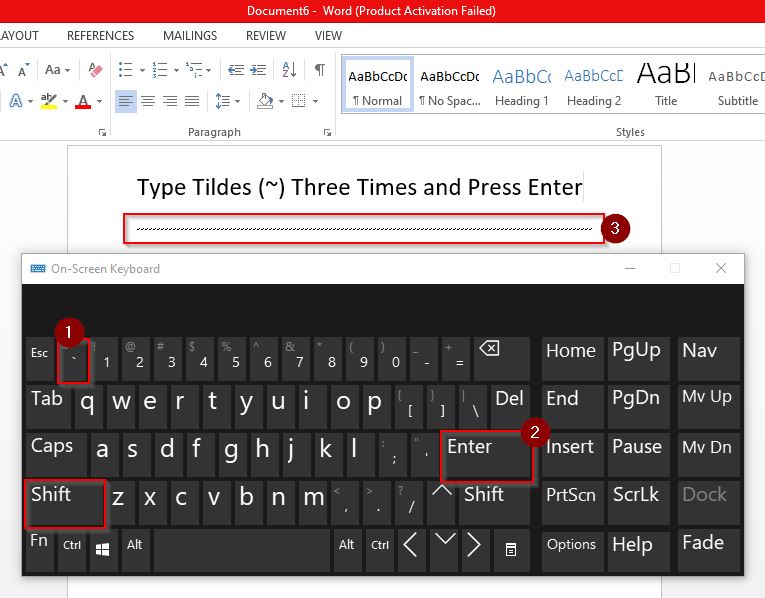Open the VIEW ribbon tab
The width and height of the screenshot is (765, 598).
328,36
